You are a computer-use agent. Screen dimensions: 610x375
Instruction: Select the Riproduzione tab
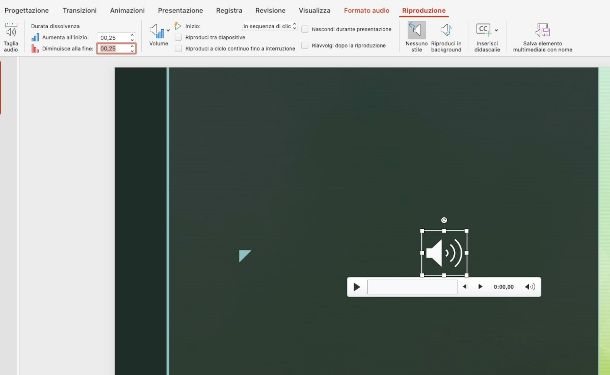424,11
